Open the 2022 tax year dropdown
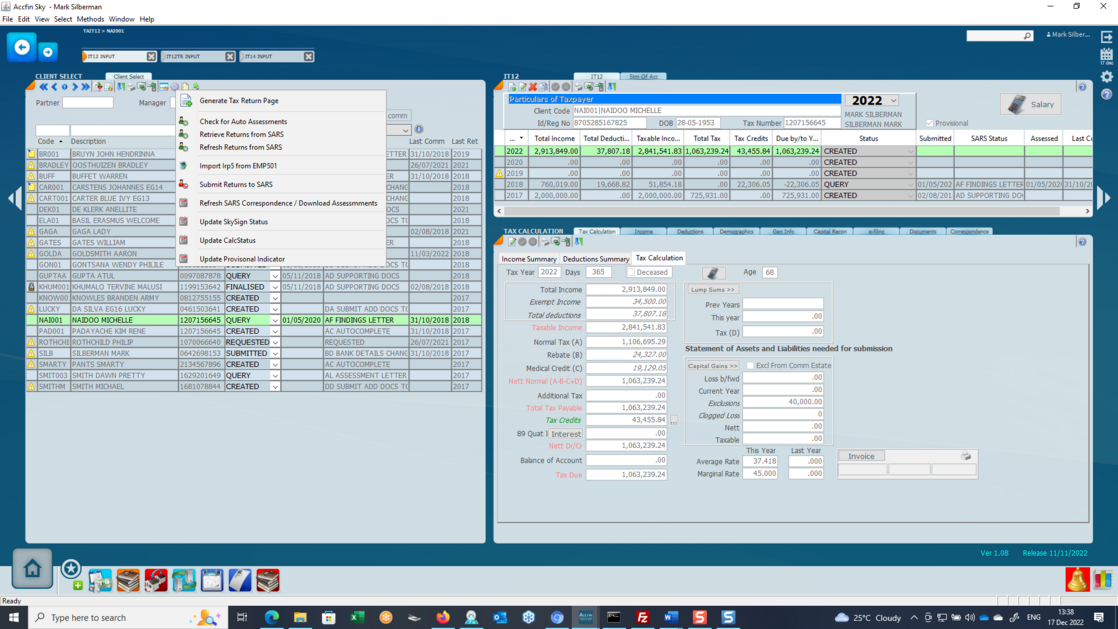Viewport: 1118px width, 629px height. (893, 101)
